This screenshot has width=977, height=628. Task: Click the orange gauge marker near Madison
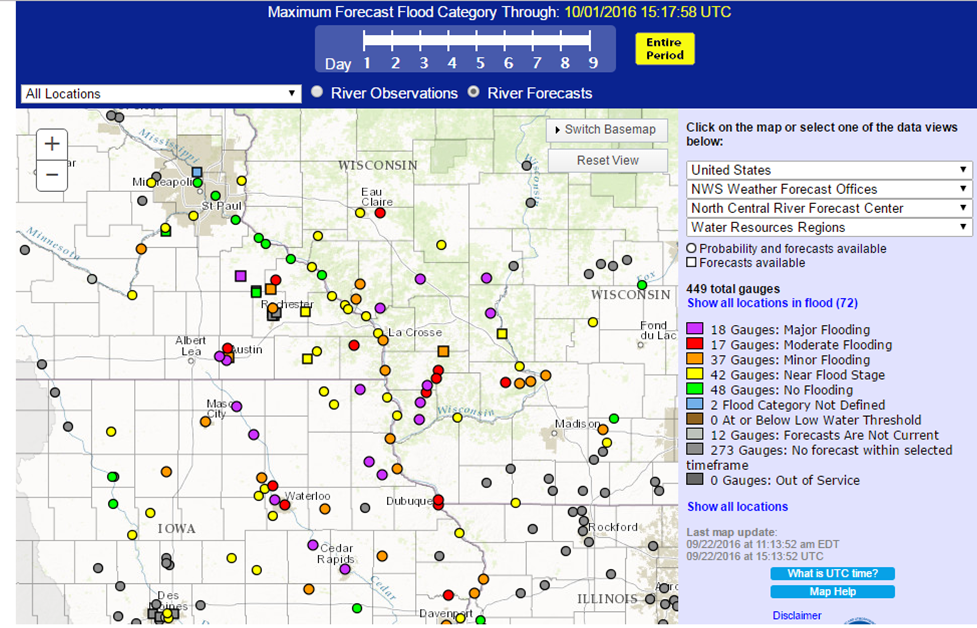pyautogui.click(x=603, y=429)
